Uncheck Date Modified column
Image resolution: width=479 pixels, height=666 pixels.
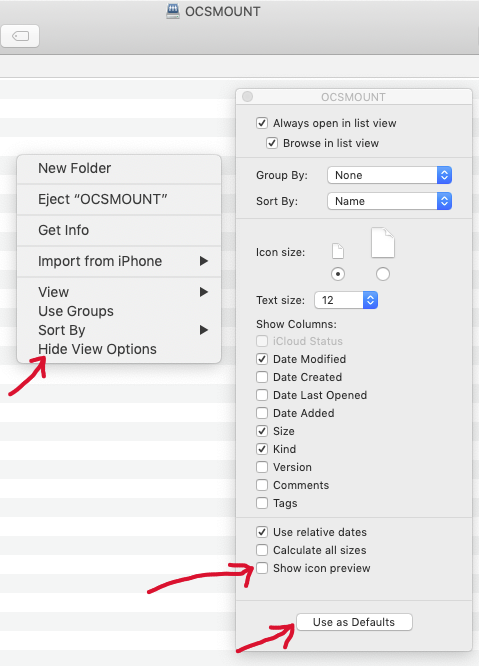[262, 359]
